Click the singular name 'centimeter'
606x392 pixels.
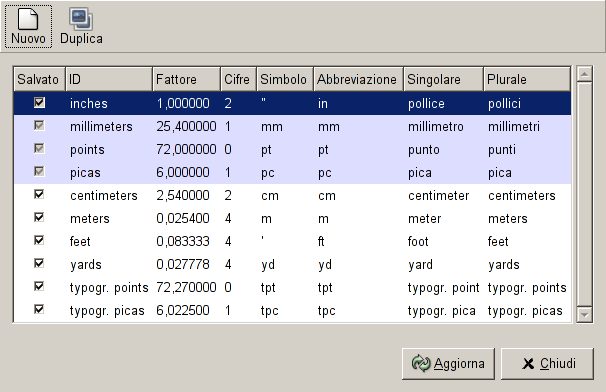tap(439, 196)
